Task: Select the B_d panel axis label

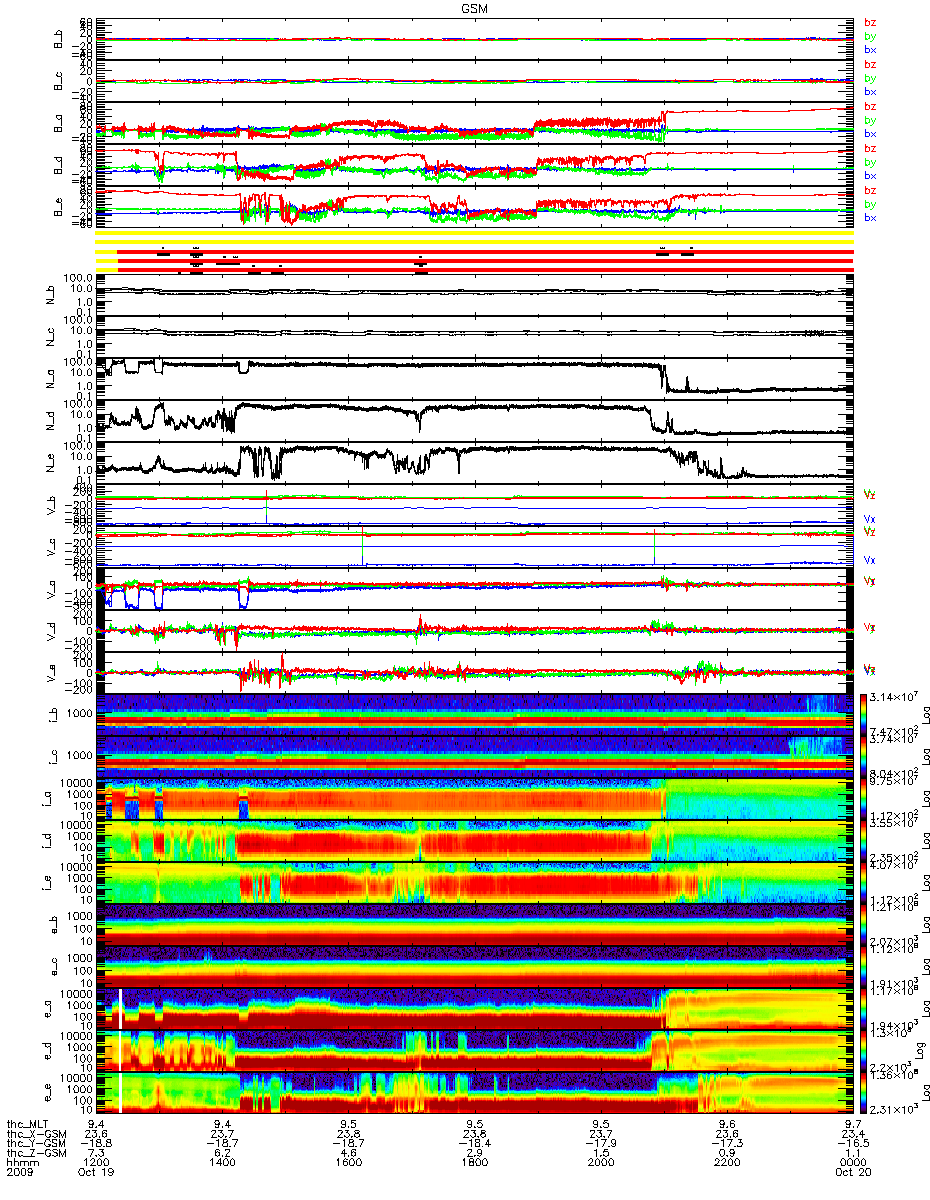Action: coord(57,165)
